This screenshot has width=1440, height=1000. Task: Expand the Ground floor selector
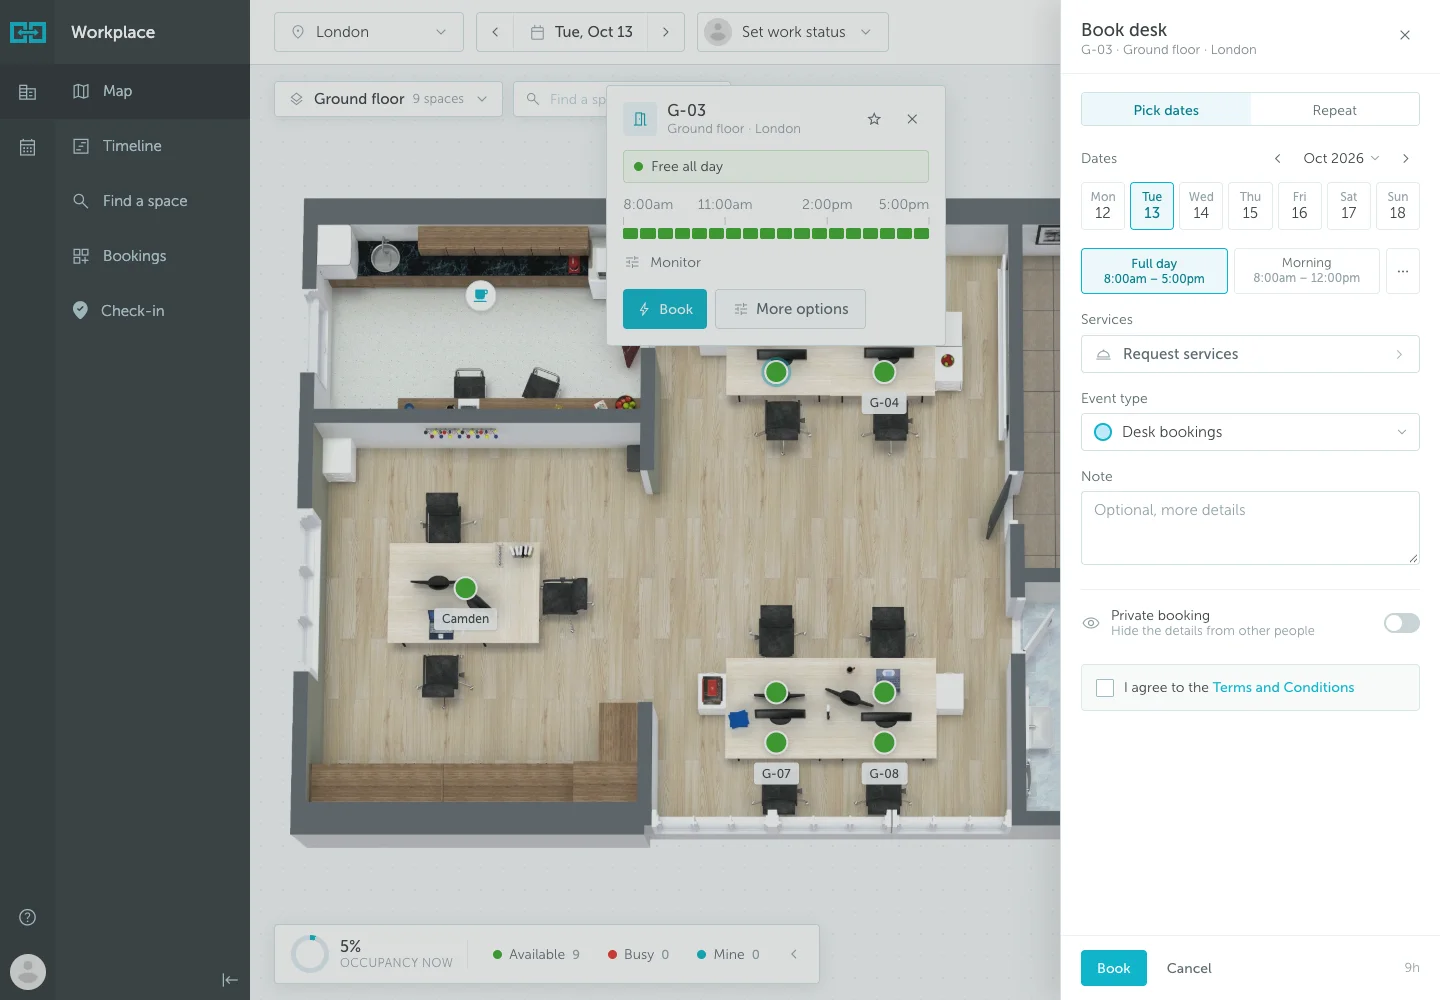(x=388, y=99)
